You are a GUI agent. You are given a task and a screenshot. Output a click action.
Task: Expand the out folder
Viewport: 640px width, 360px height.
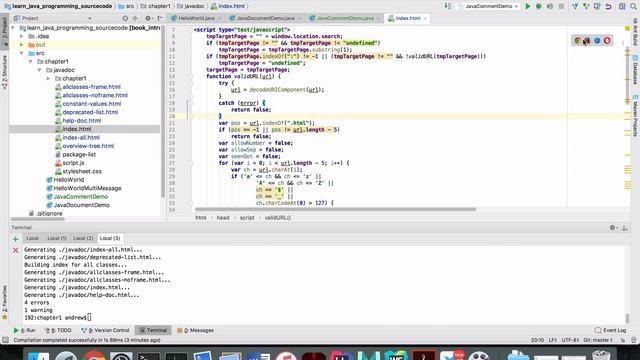point(22,45)
